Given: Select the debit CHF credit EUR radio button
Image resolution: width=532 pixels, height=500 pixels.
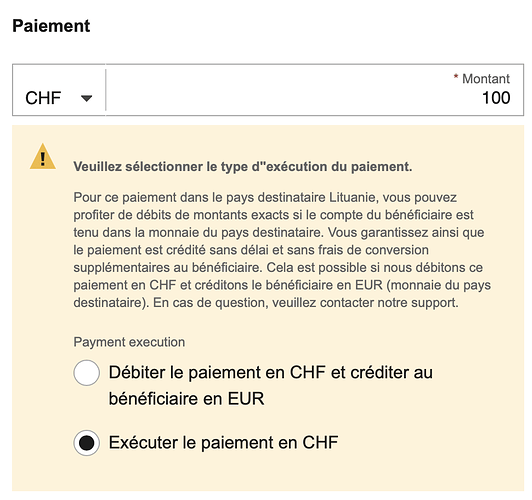Looking at the screenshot, I should (x=87, y=373).
